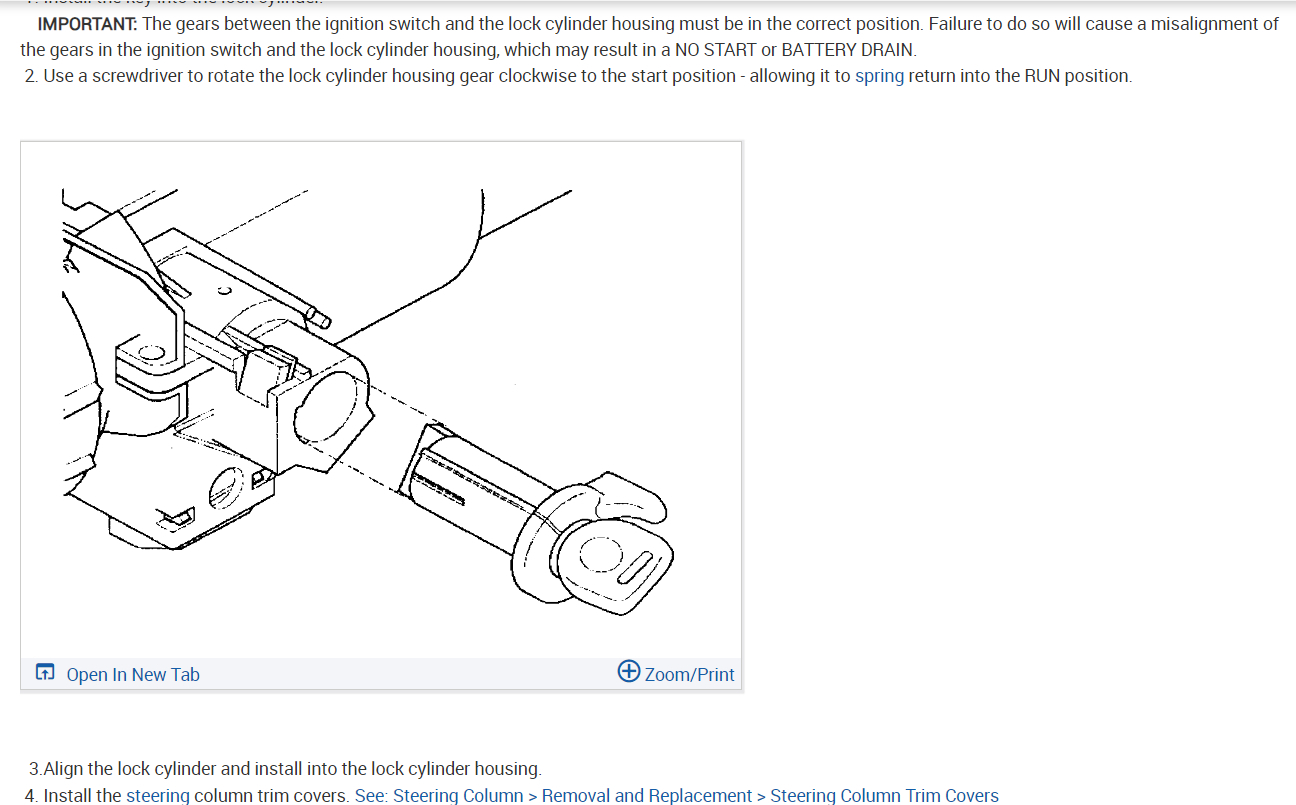
Task: Follow the 'steering' link in step 4
Action: point(157,796)
